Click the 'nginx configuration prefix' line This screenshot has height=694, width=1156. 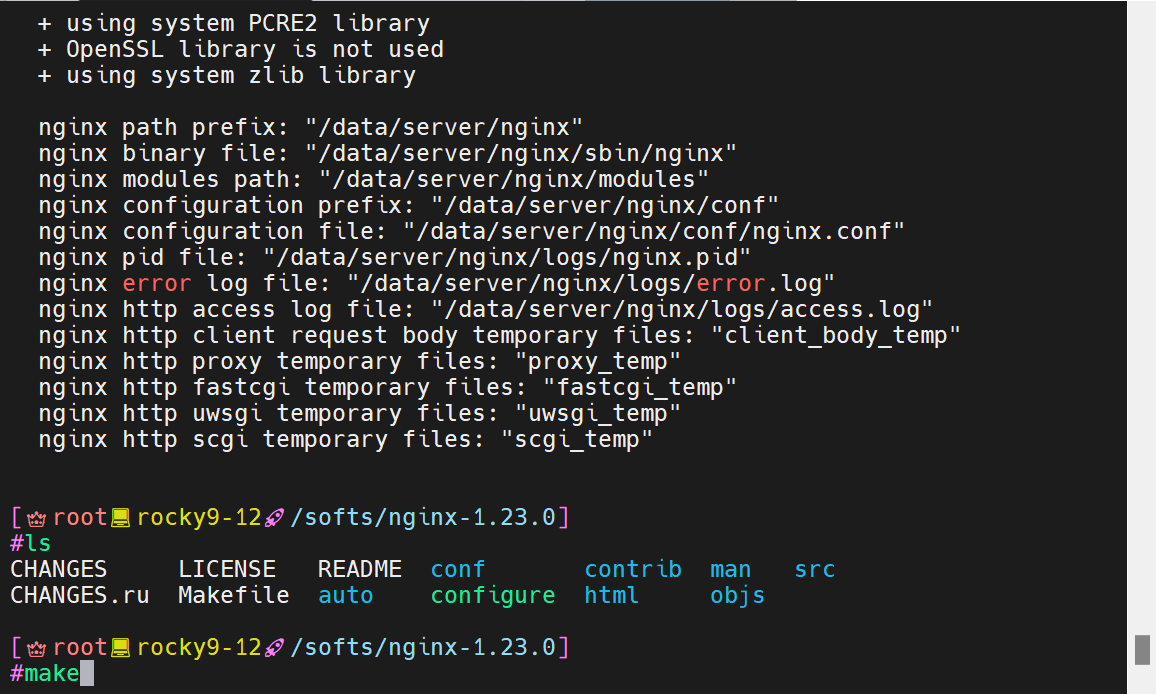pyautogui.click(x=408, y=205)
